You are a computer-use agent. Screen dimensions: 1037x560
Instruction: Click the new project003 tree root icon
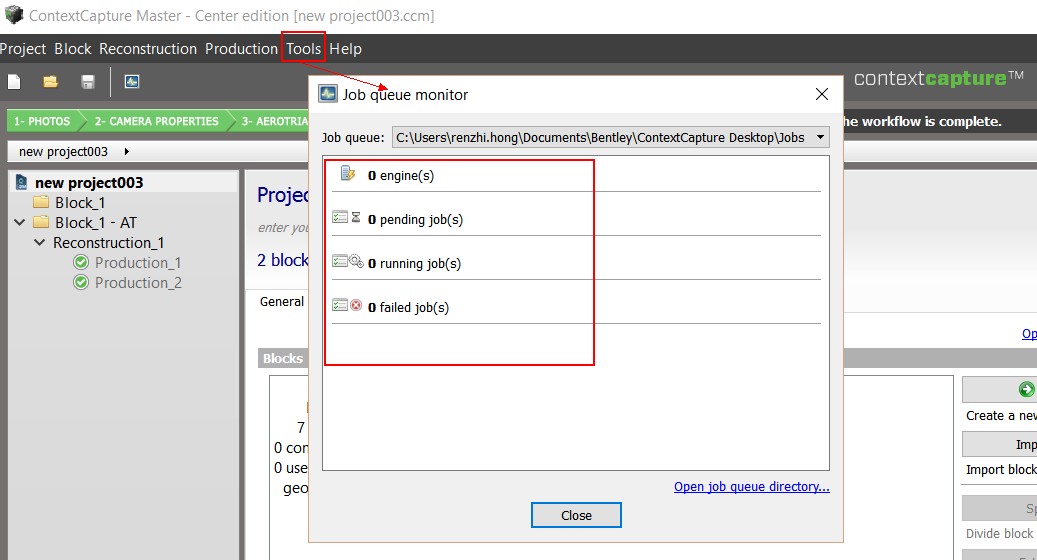(x=22, y=182)
